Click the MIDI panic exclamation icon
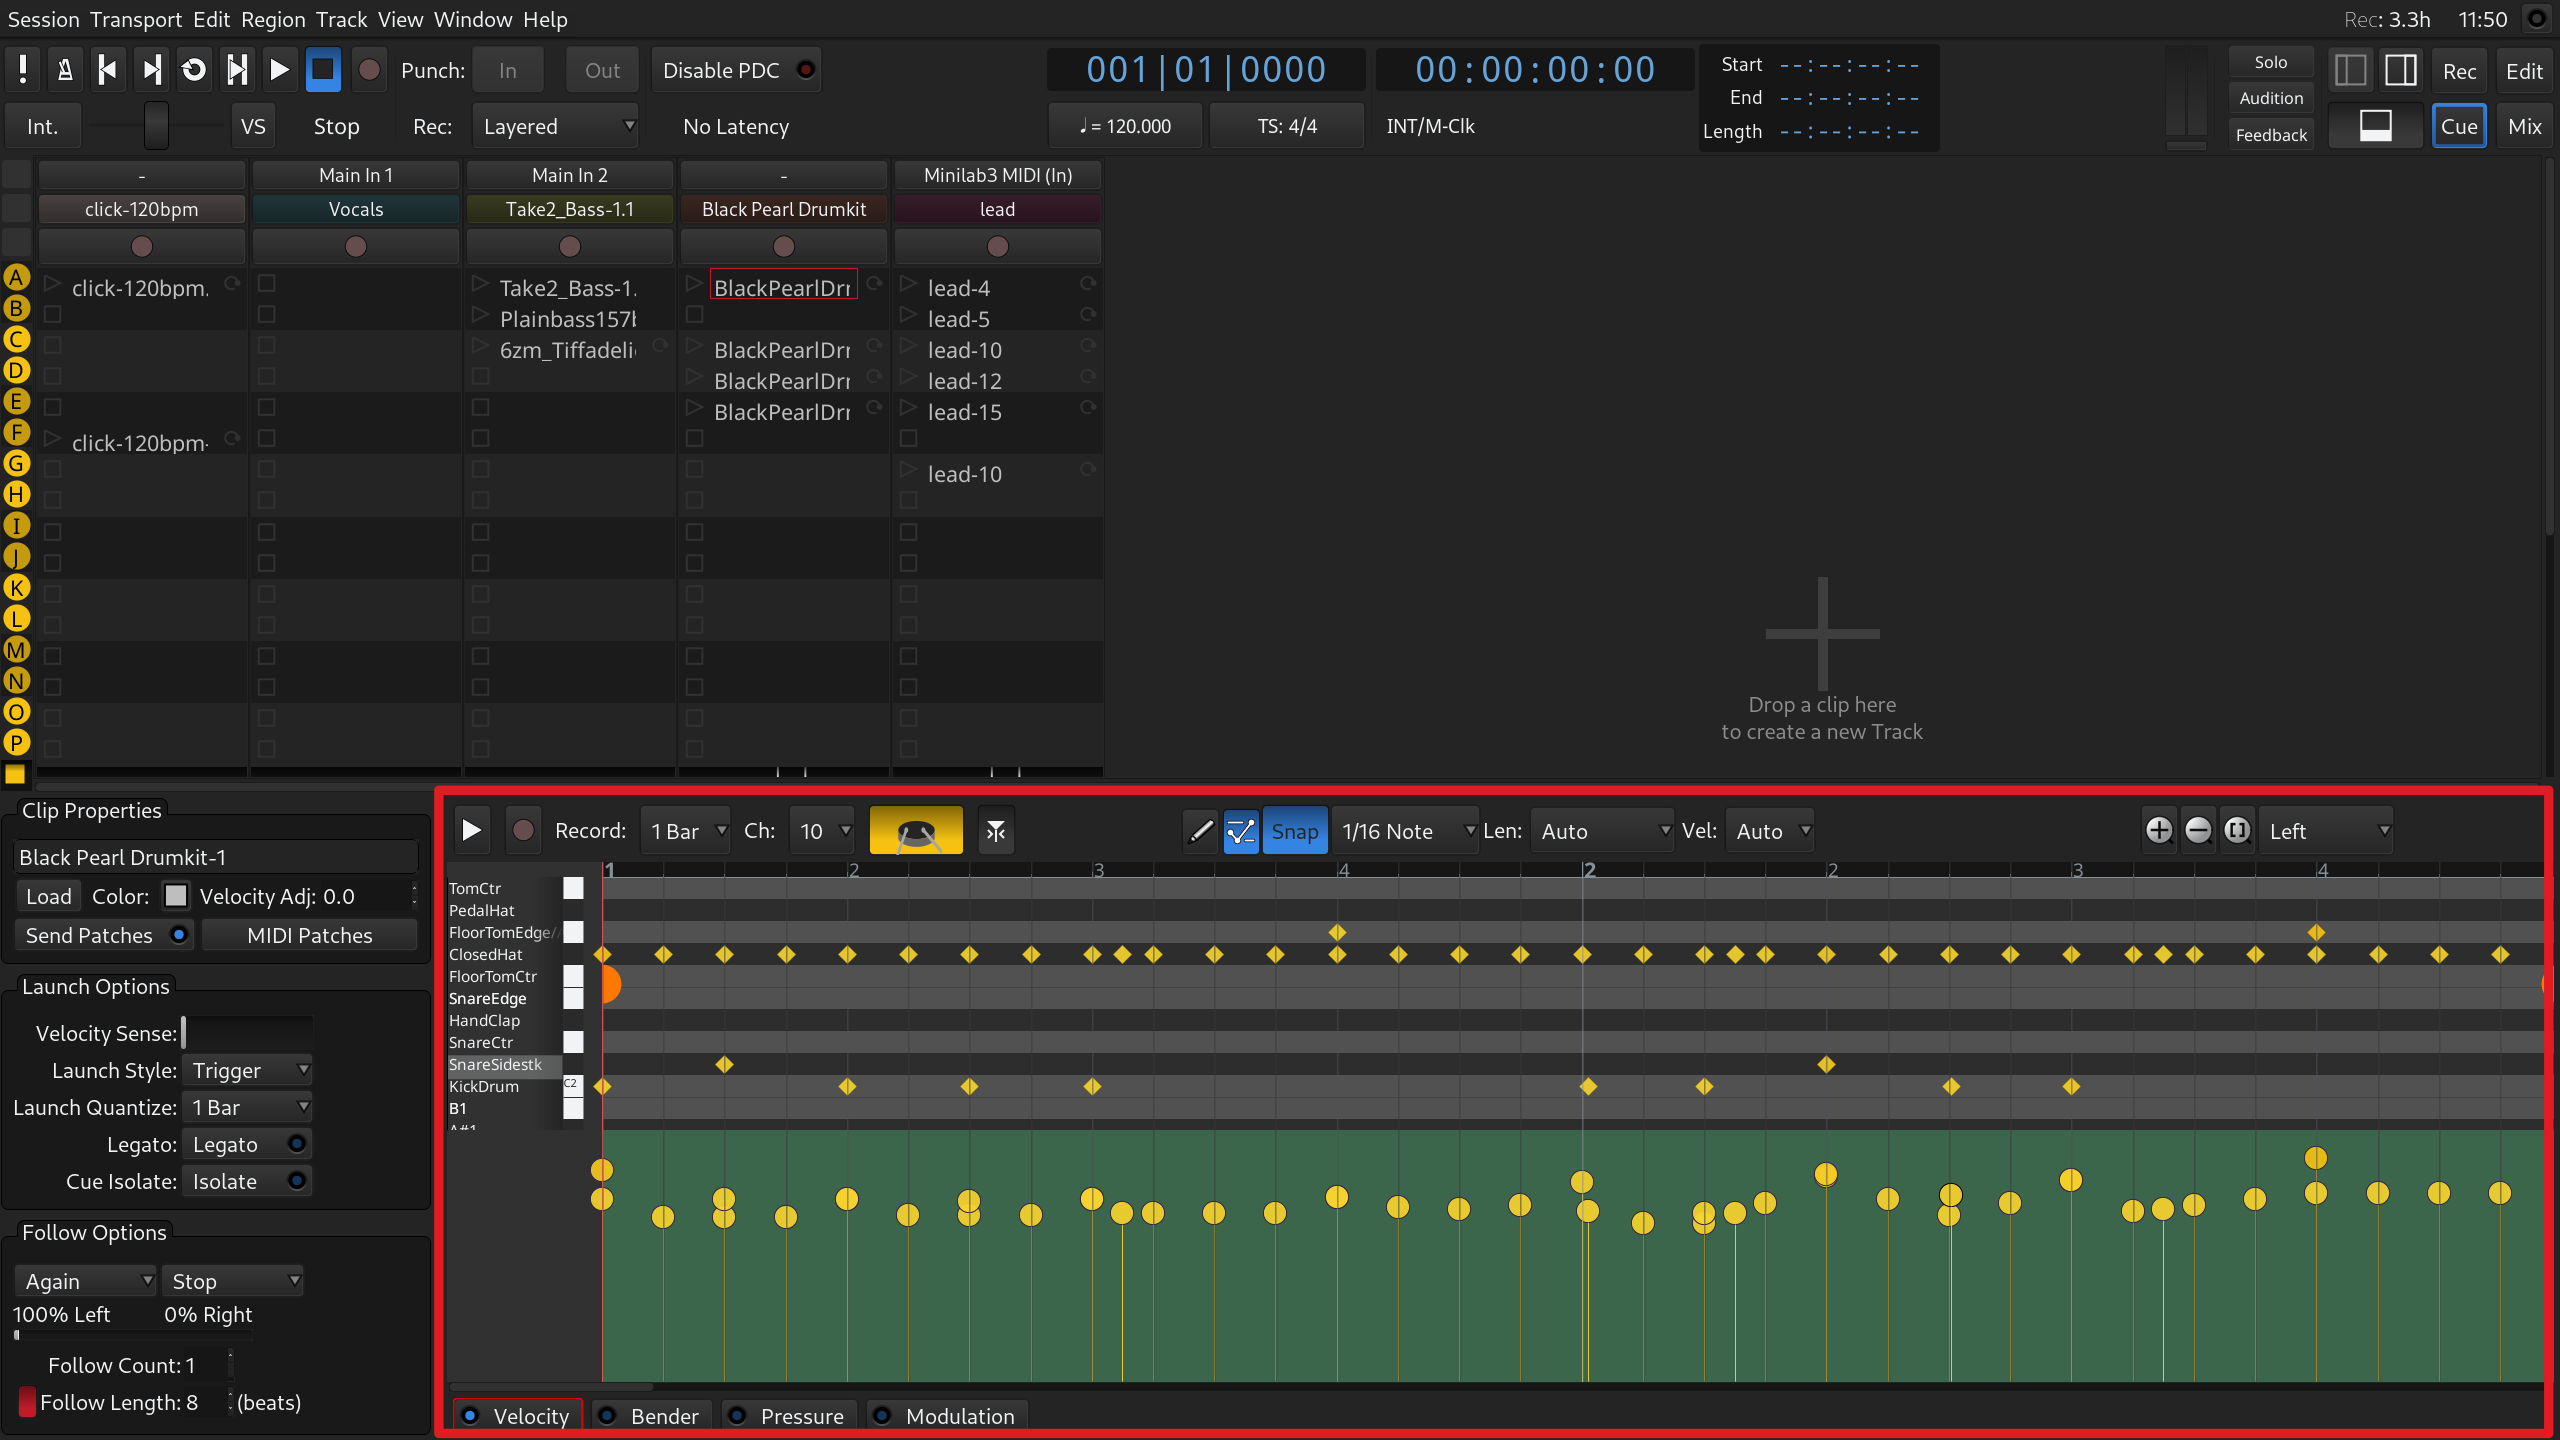This screenshot has height=1440, width=2560. pos(22,70)
